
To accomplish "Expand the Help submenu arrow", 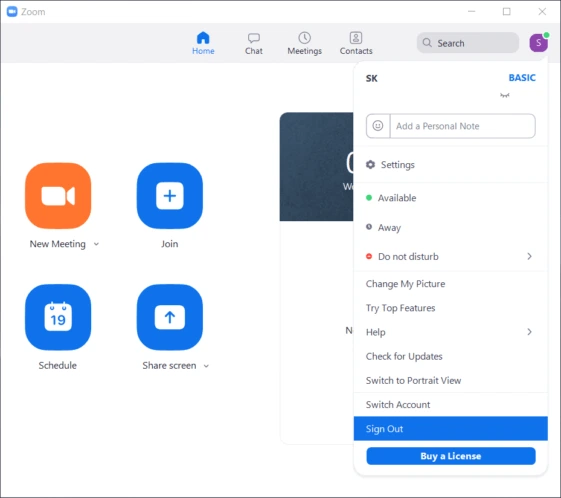I will pyautogui.click(x=530, y=332).
